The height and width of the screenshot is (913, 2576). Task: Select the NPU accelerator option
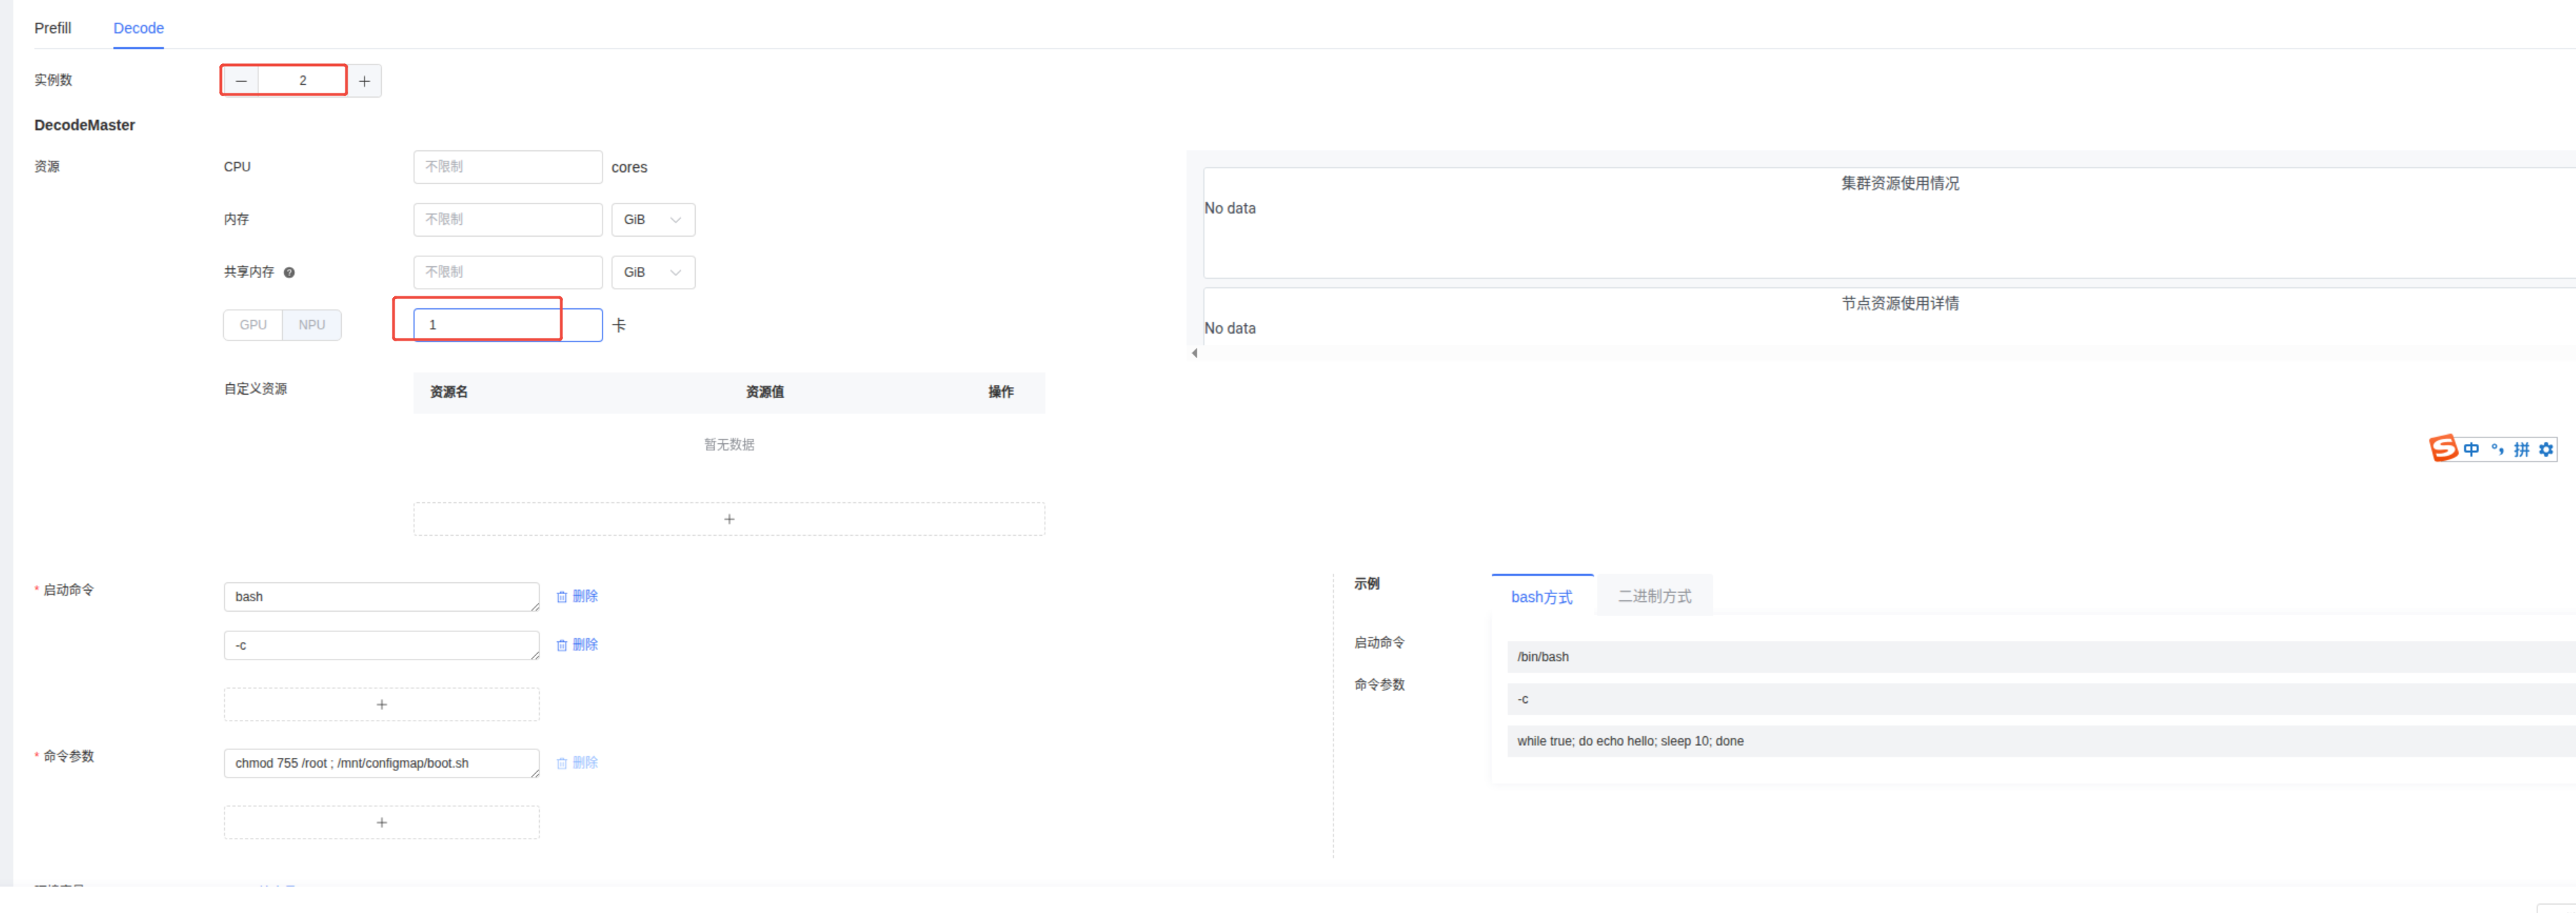pos(312,325)
